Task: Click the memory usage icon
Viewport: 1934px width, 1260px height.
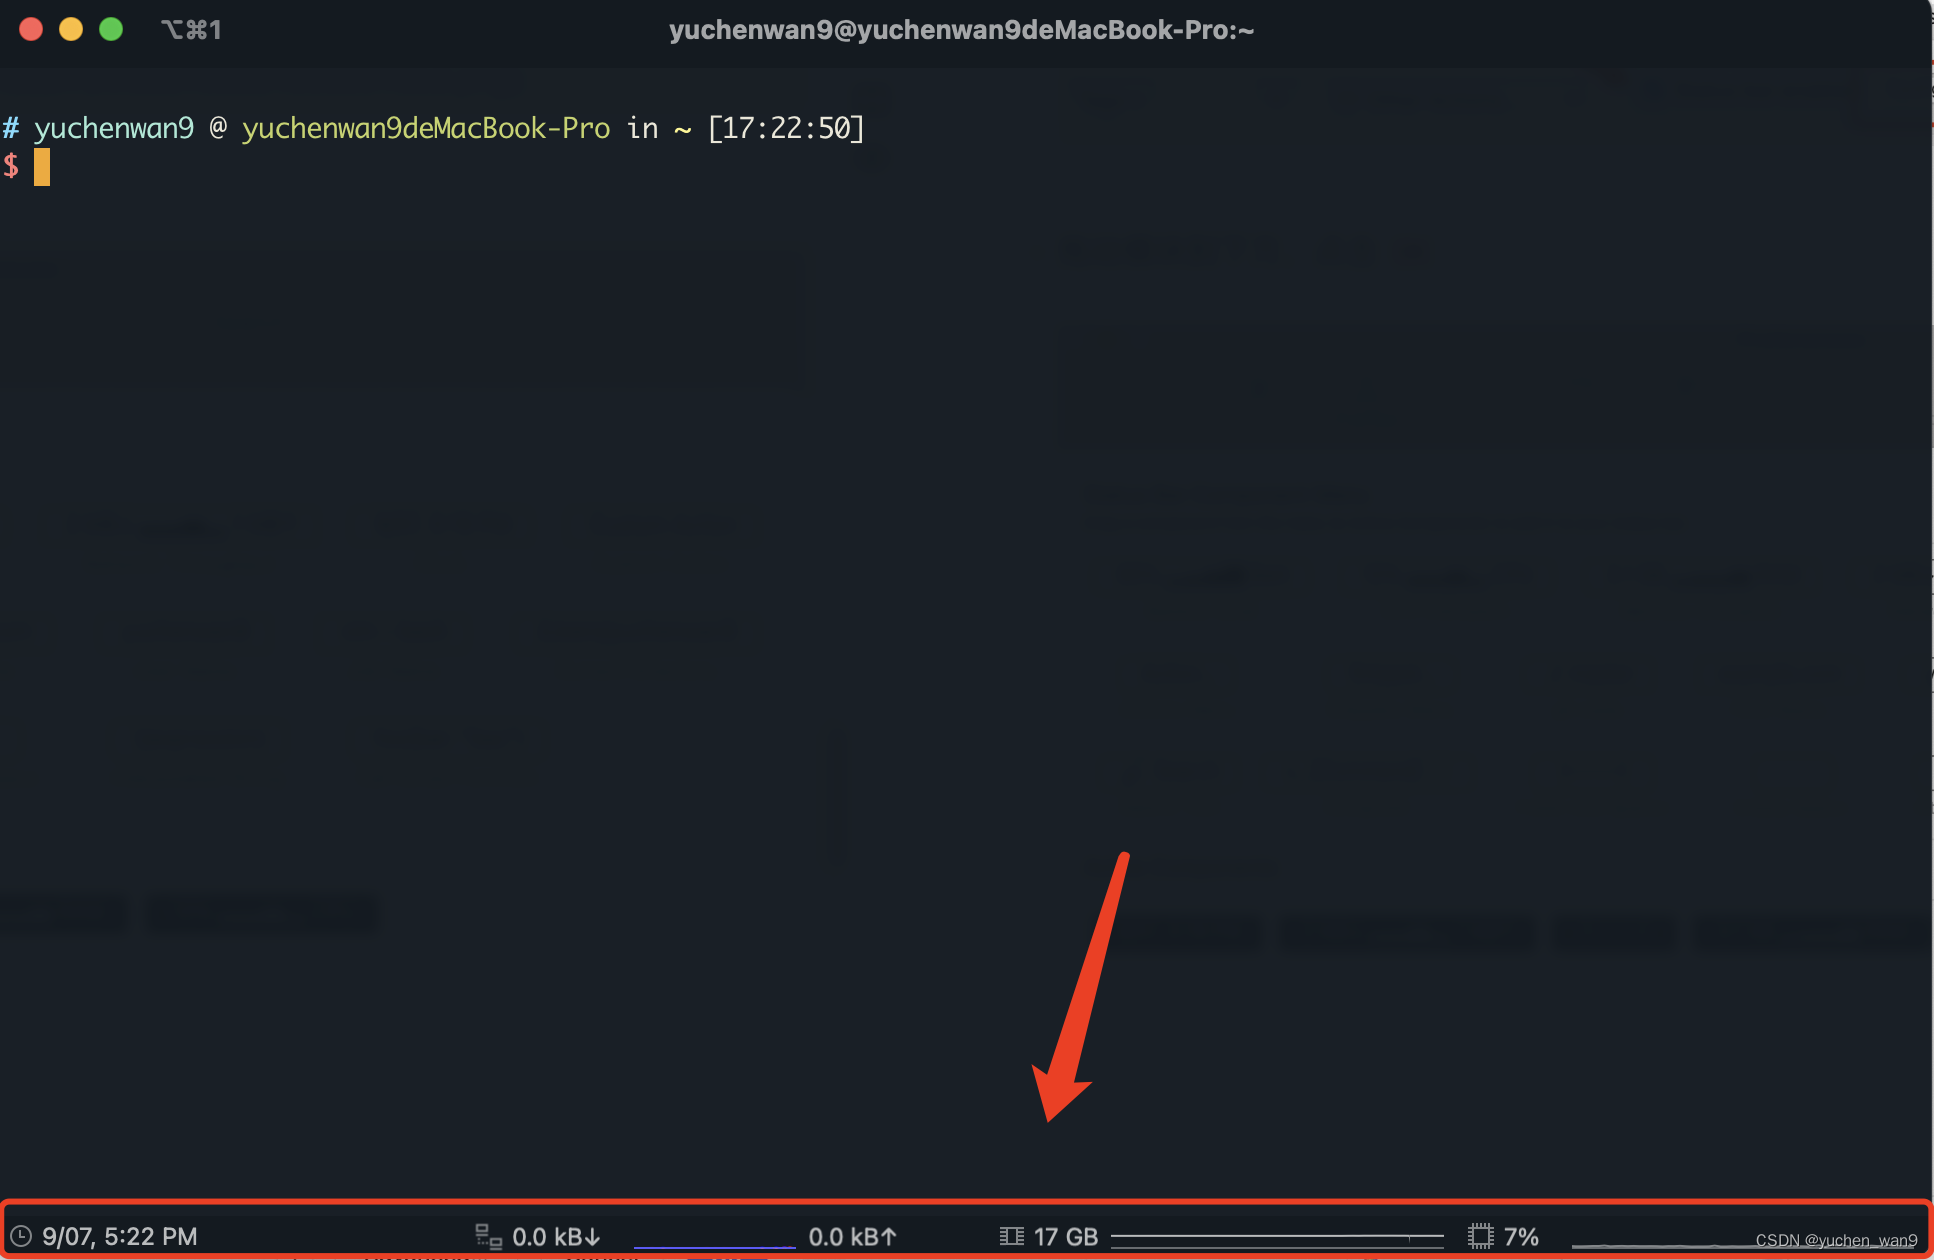Action: pos(1011,1237)
